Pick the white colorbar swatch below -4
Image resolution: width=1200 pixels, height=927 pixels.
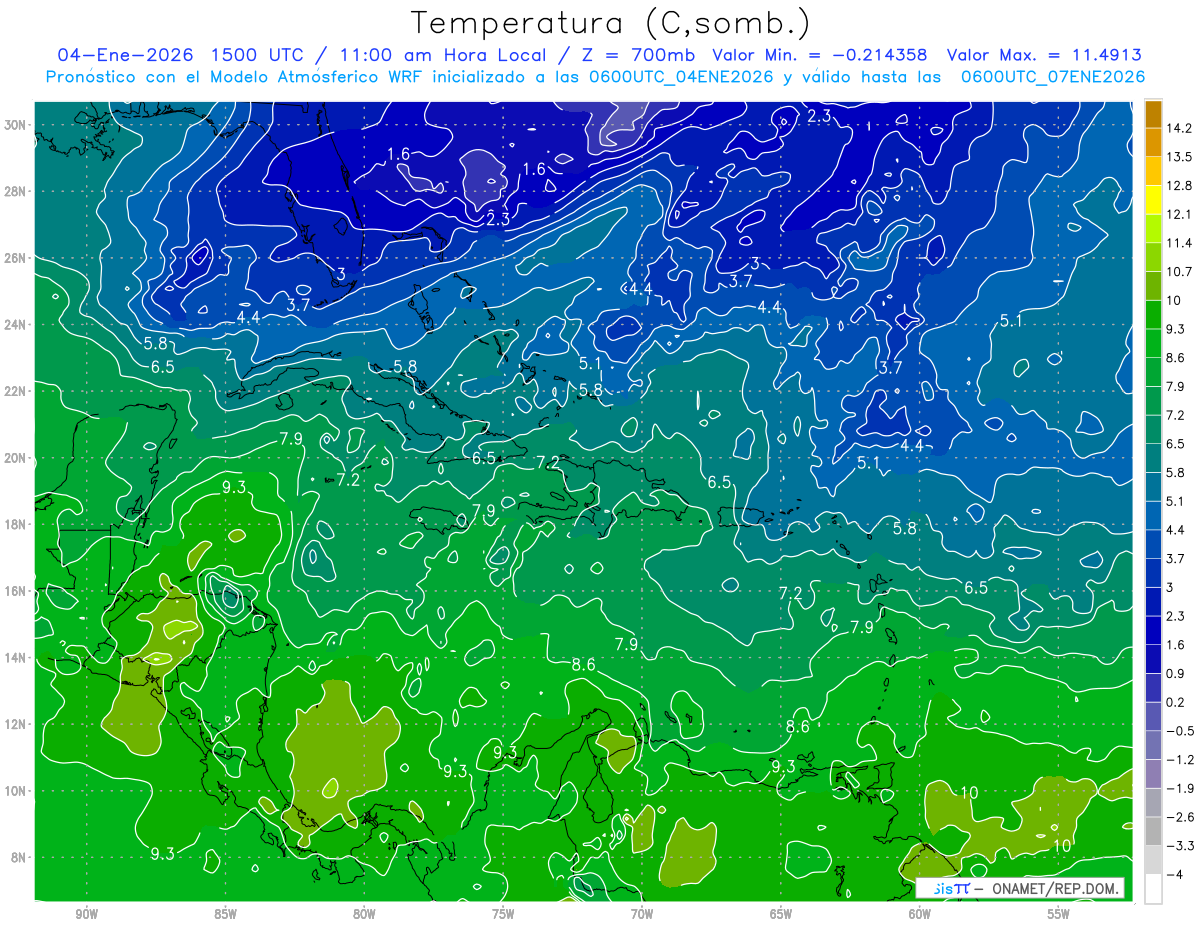tap(1153, 889)
